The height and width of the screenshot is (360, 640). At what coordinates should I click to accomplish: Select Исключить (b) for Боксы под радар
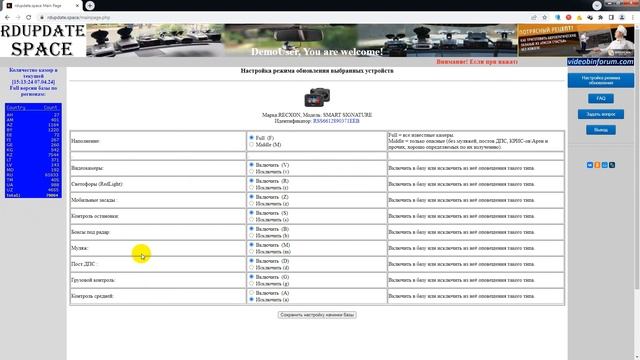[251, 235]
